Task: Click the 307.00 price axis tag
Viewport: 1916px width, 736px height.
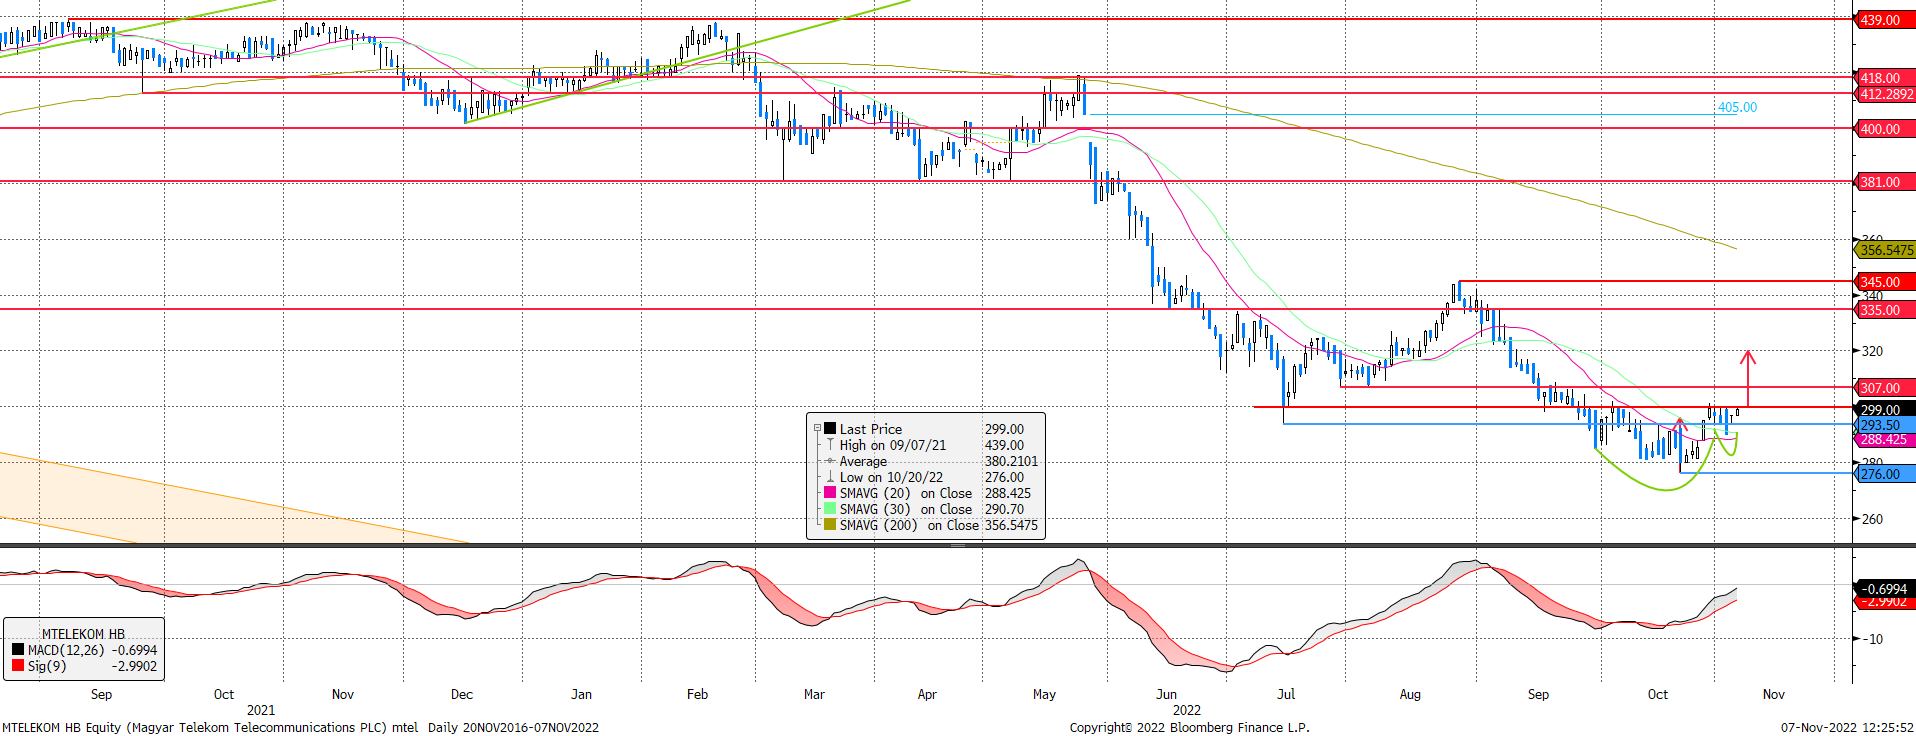Action: pyautogui.click(x=1885, y=388)
